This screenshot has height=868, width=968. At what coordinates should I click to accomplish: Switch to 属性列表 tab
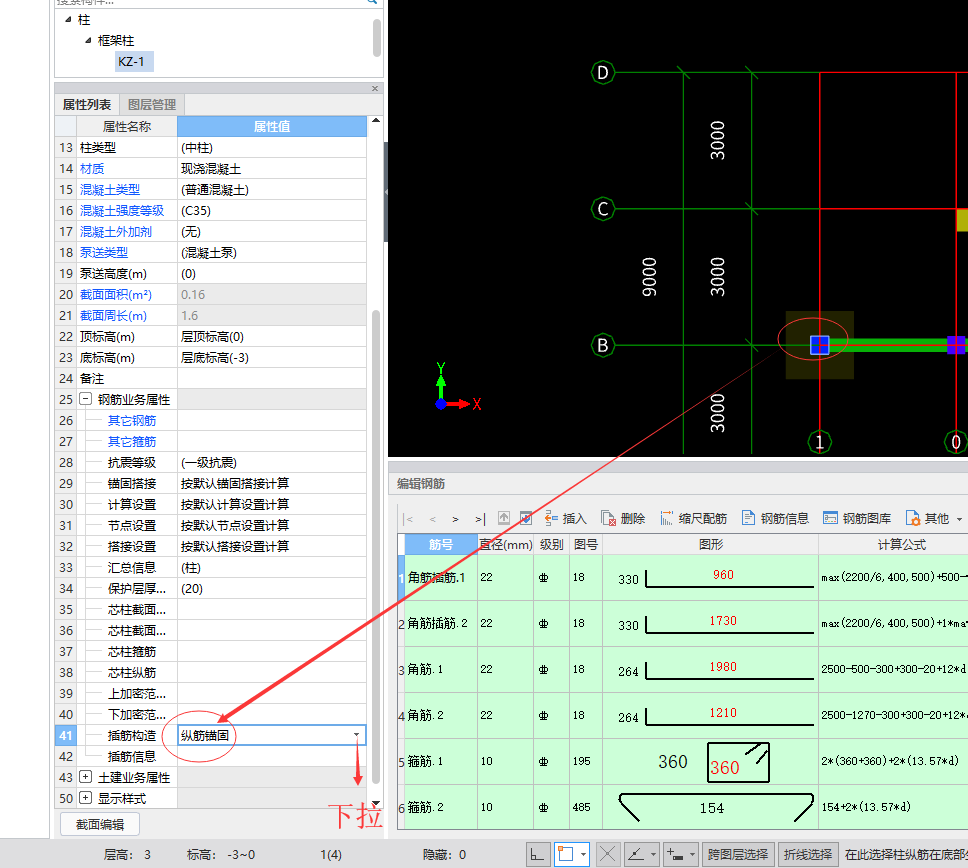(x=86, y=104)
